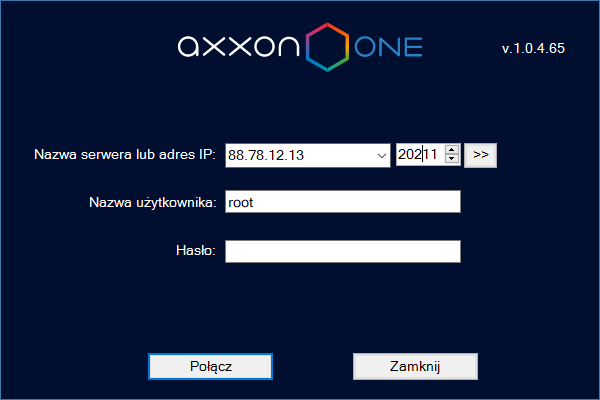600x400 pixels.
Task: Click the Połącz connect button
Action: click(x=210, y=366)
